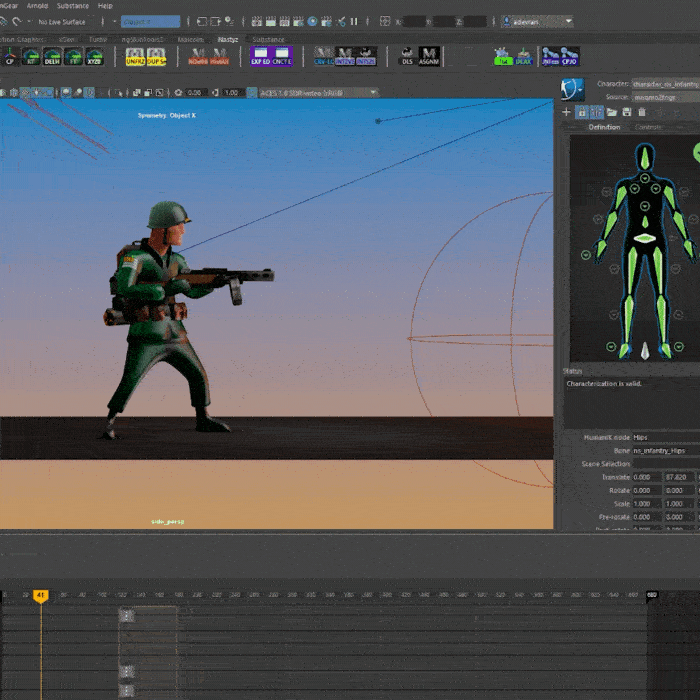700x700 pixels.
Task: Open the Source dropdown in HumanIK
Action: click(x=666, y=97)
